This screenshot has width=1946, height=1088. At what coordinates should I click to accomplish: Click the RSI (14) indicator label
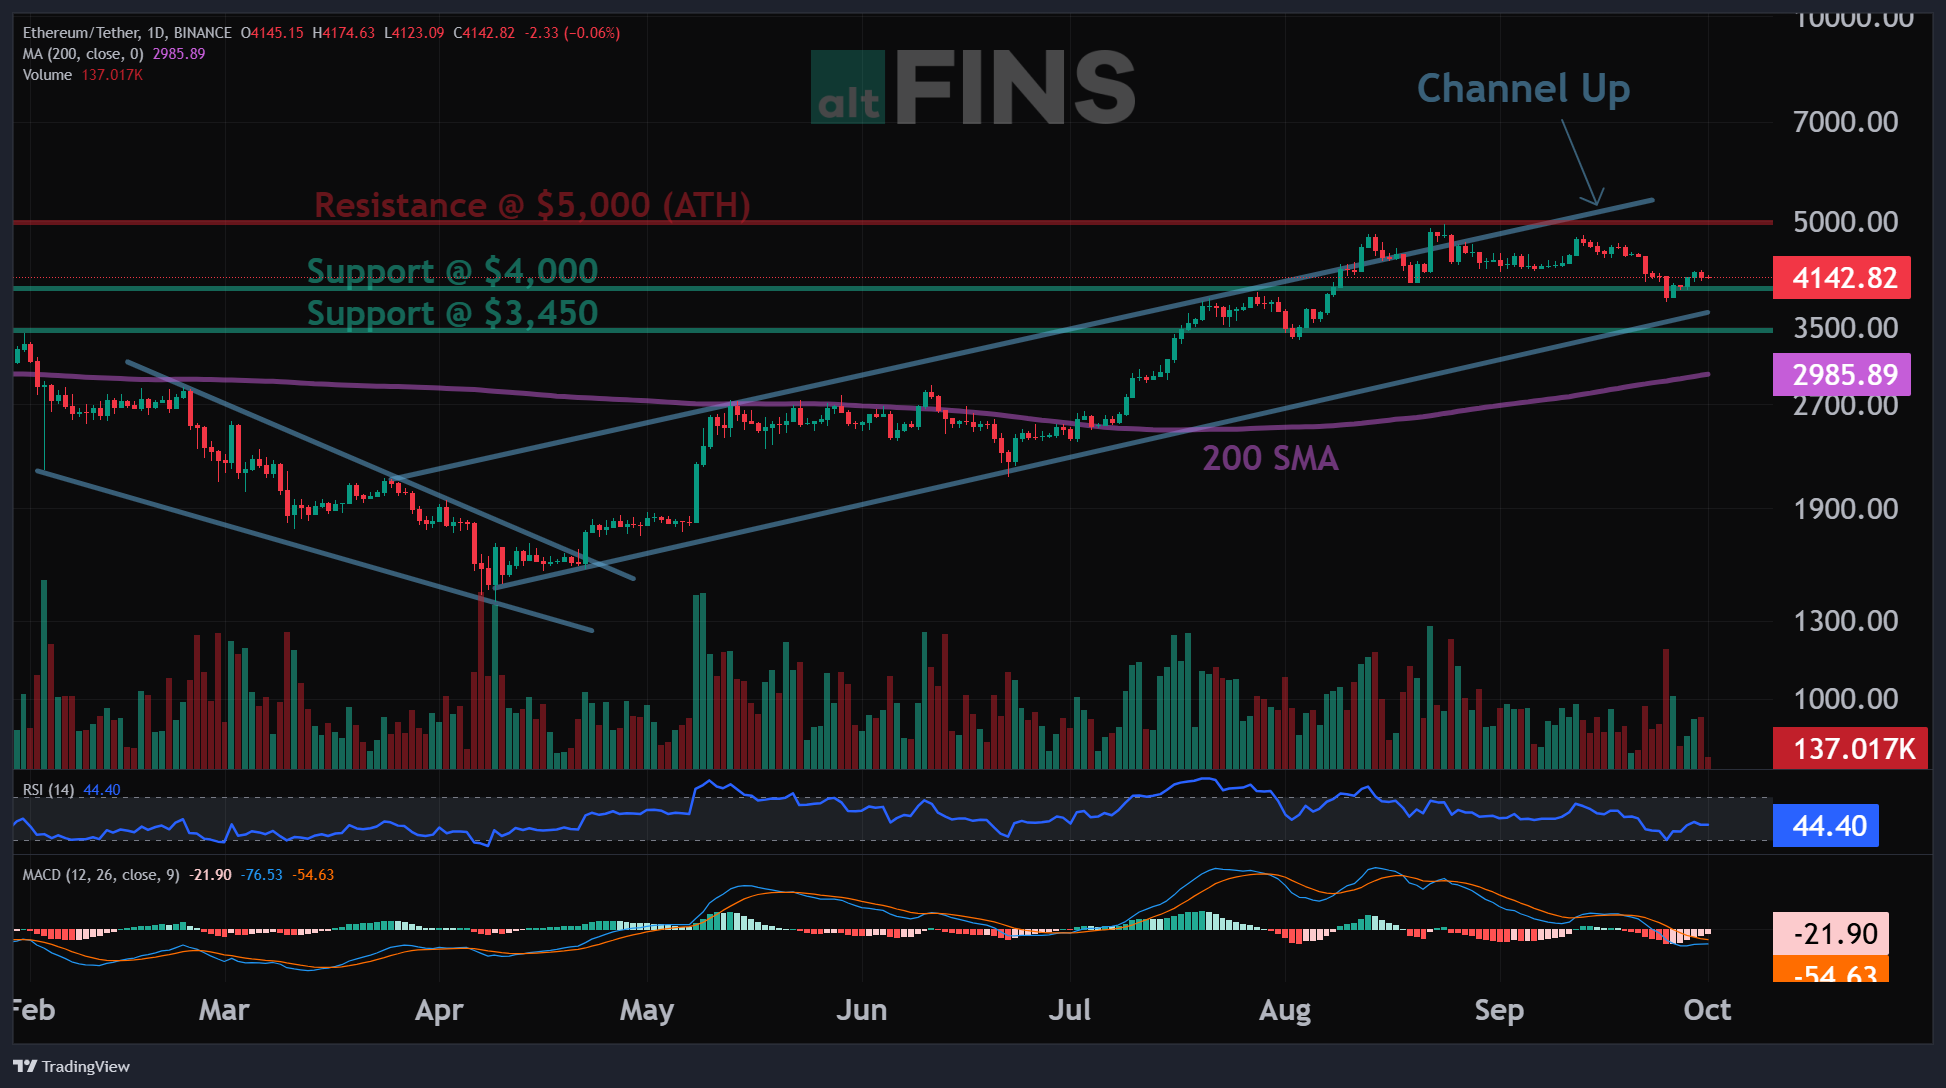tap(49, 790)
